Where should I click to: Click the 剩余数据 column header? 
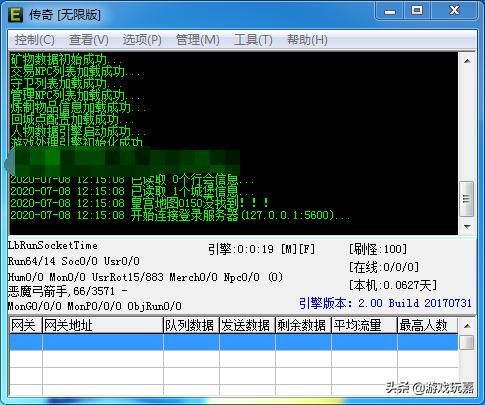pos(303,325)
